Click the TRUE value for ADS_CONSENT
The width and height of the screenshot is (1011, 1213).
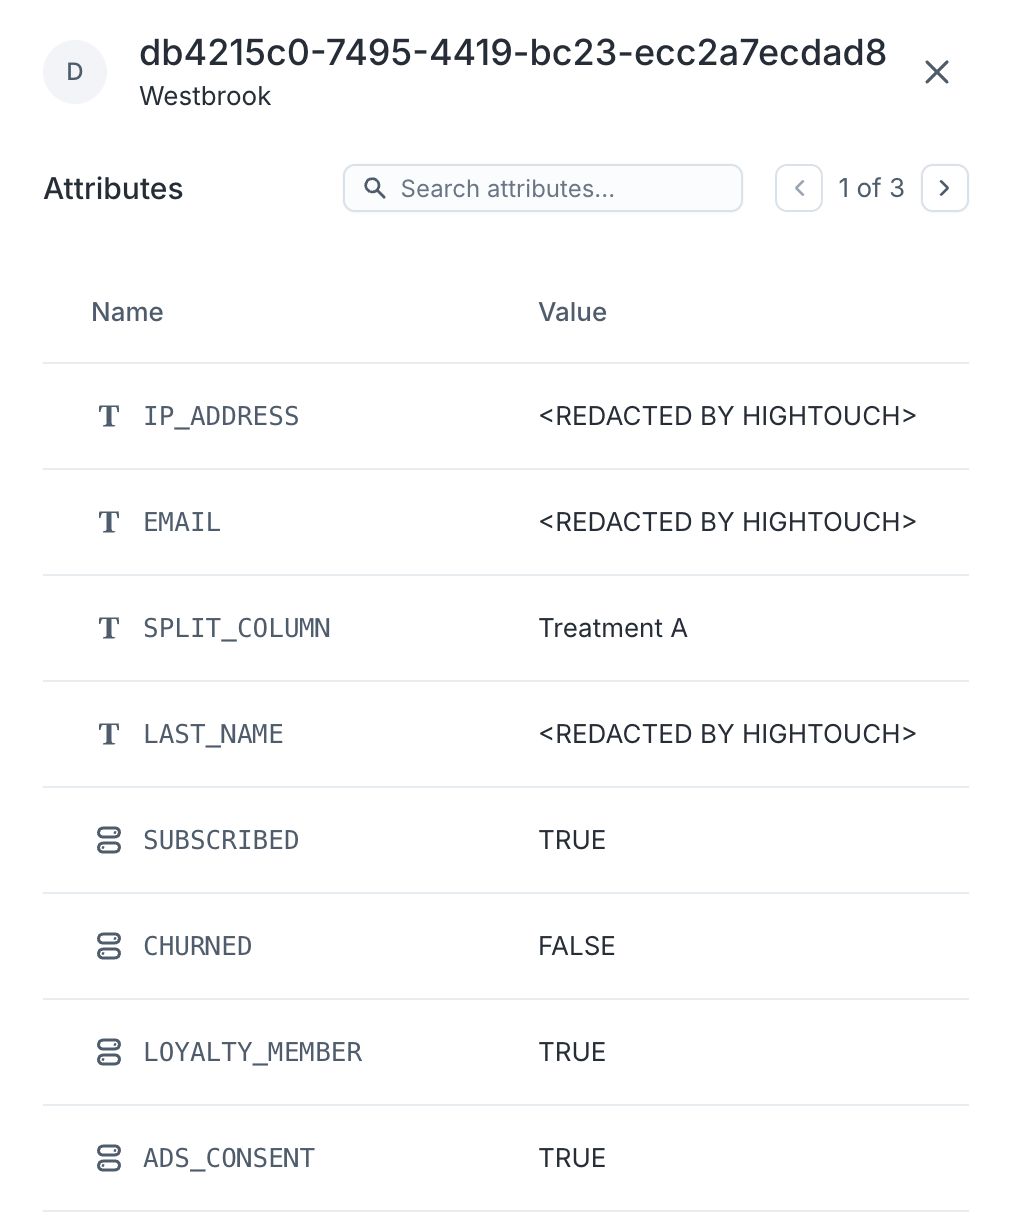point(572,1158)
